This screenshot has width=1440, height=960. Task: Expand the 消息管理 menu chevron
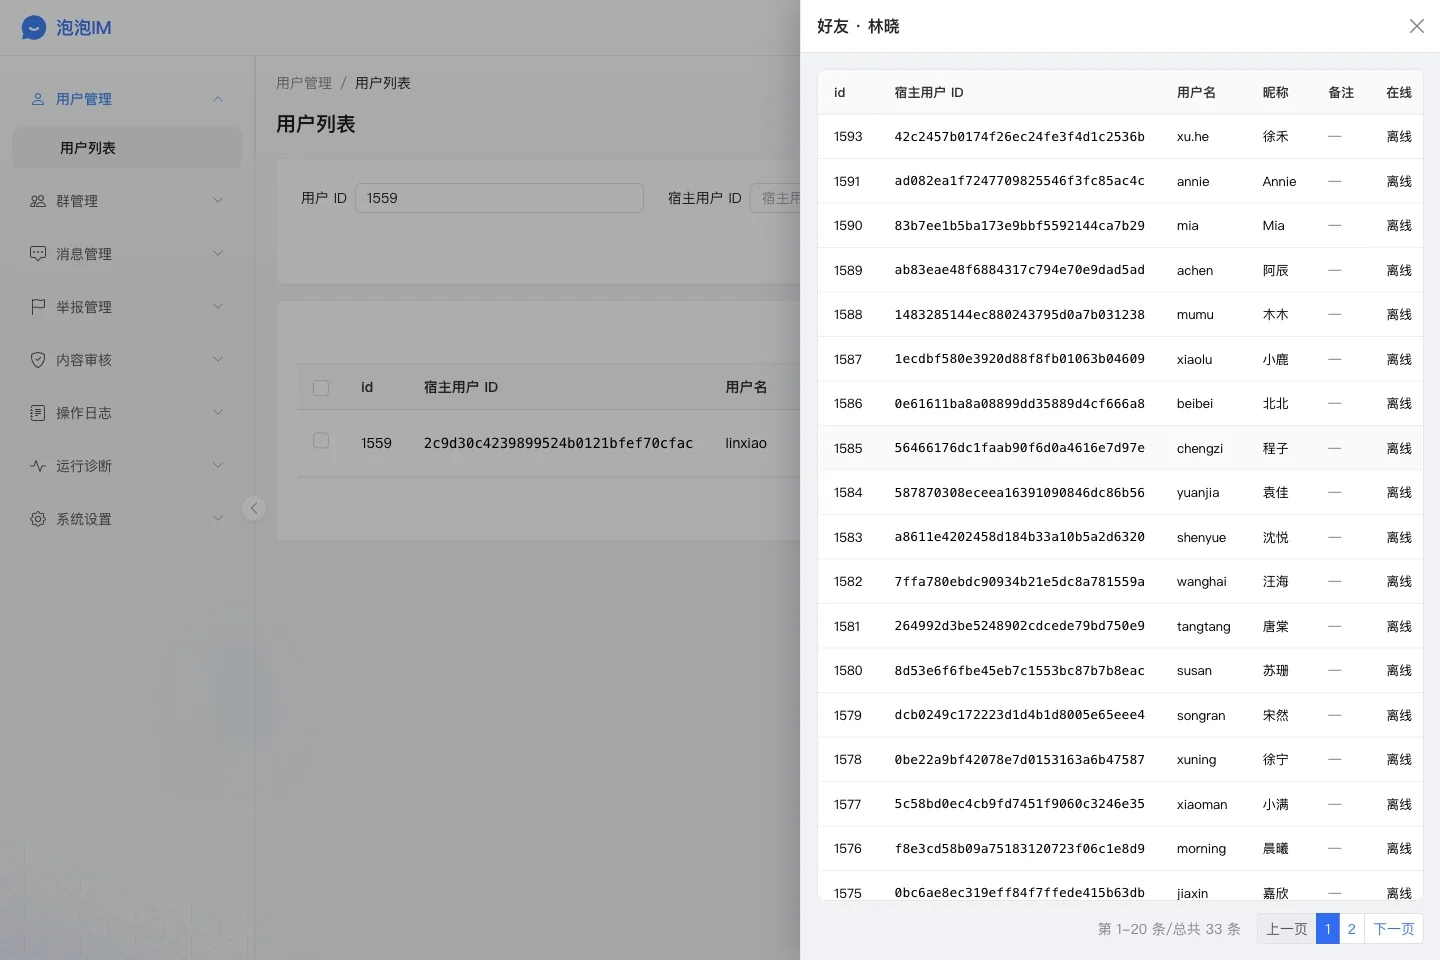(x=218, y=254)
